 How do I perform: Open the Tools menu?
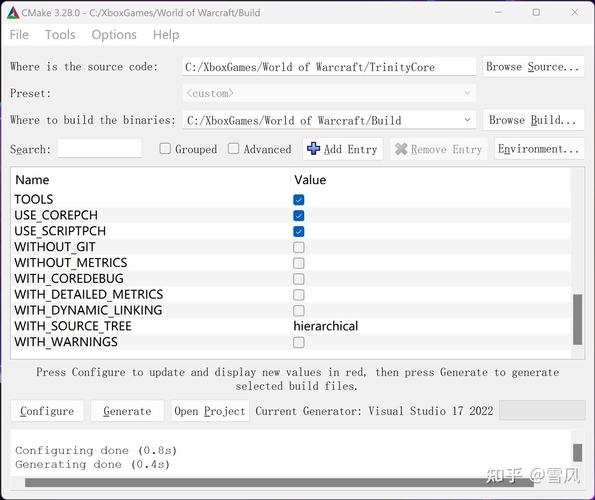(60, 35)
